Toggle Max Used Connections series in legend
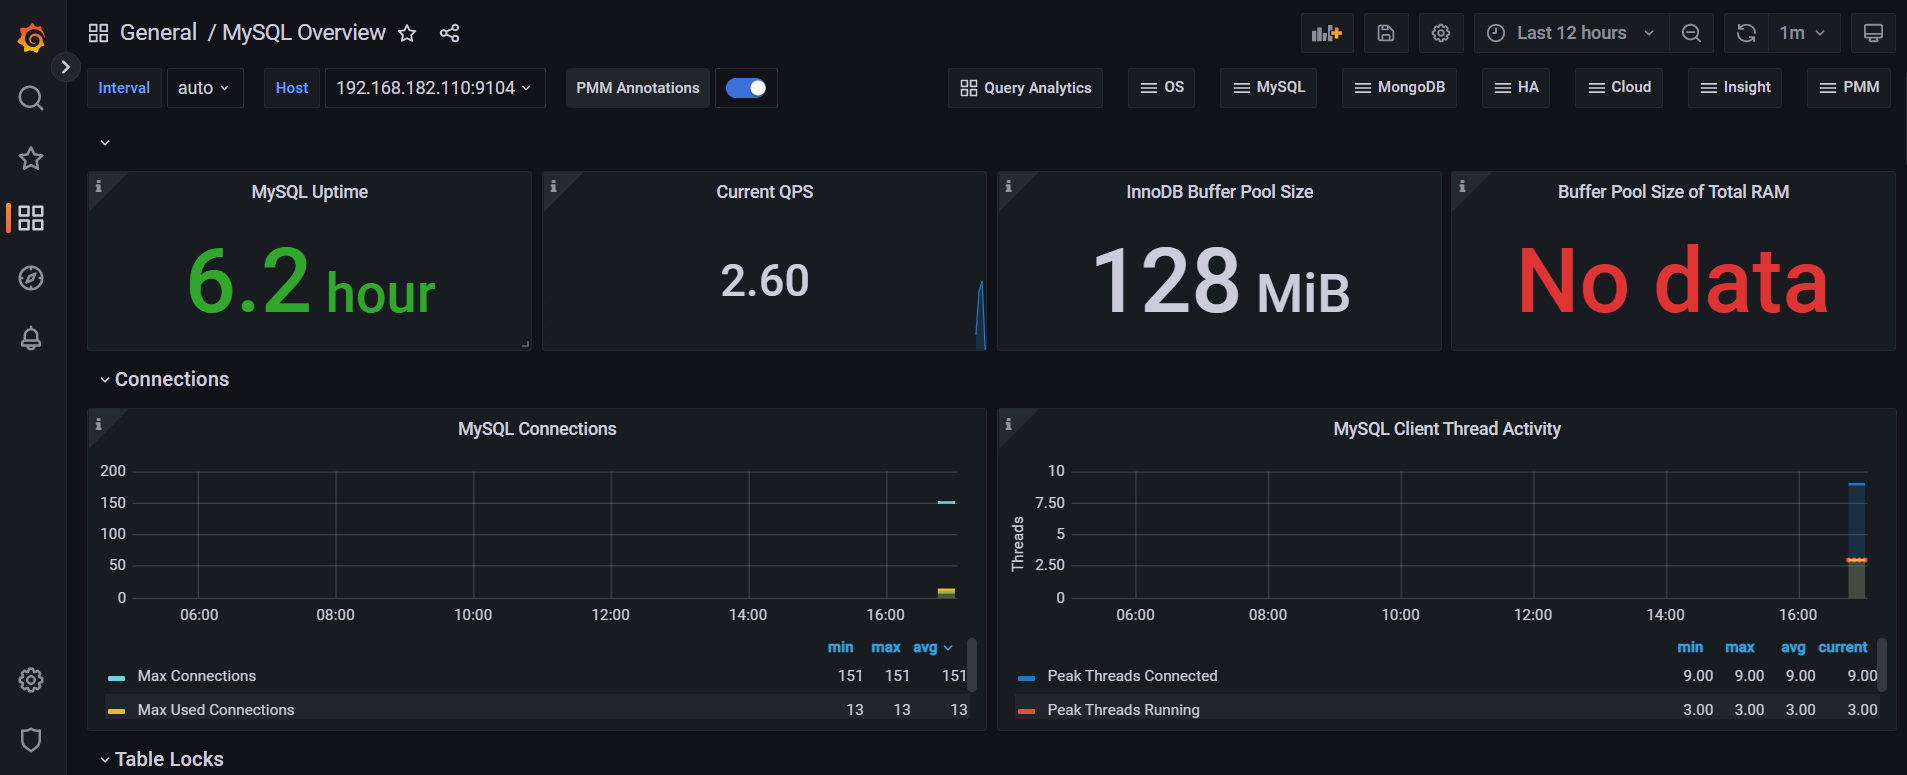1907x775 pixels. (x=216, y=710)
